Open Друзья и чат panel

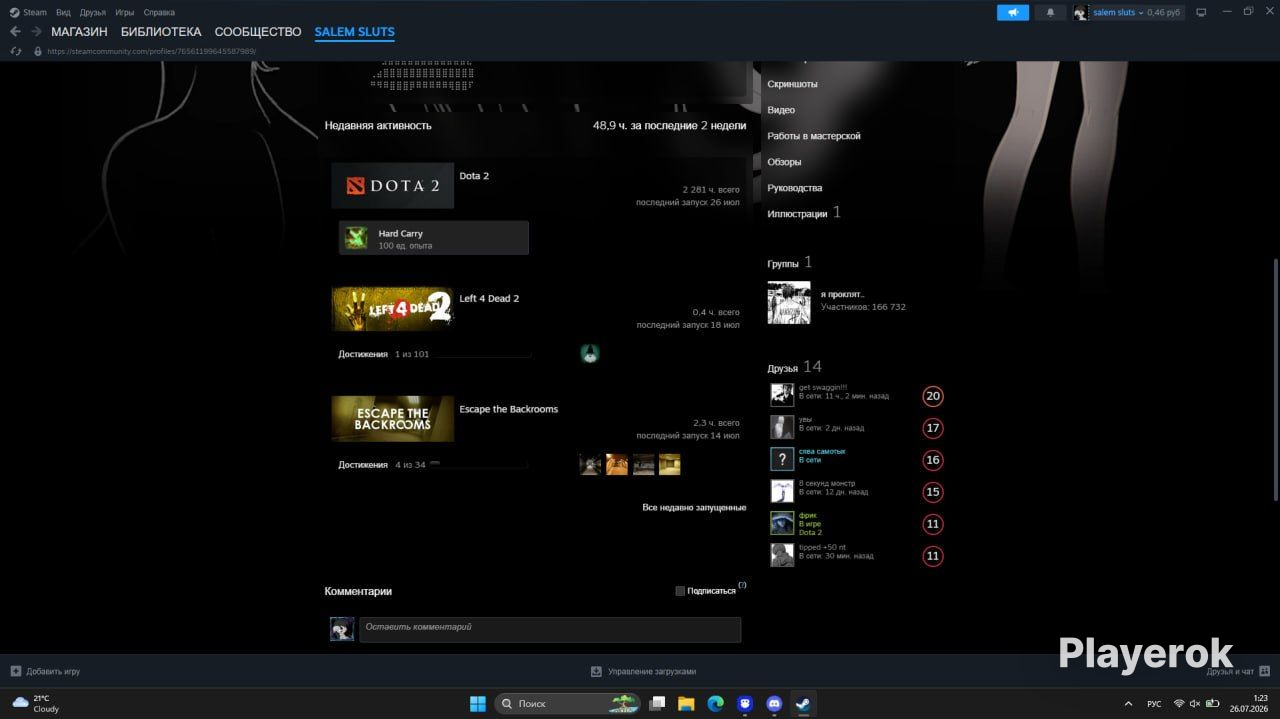pos(1238,671)
